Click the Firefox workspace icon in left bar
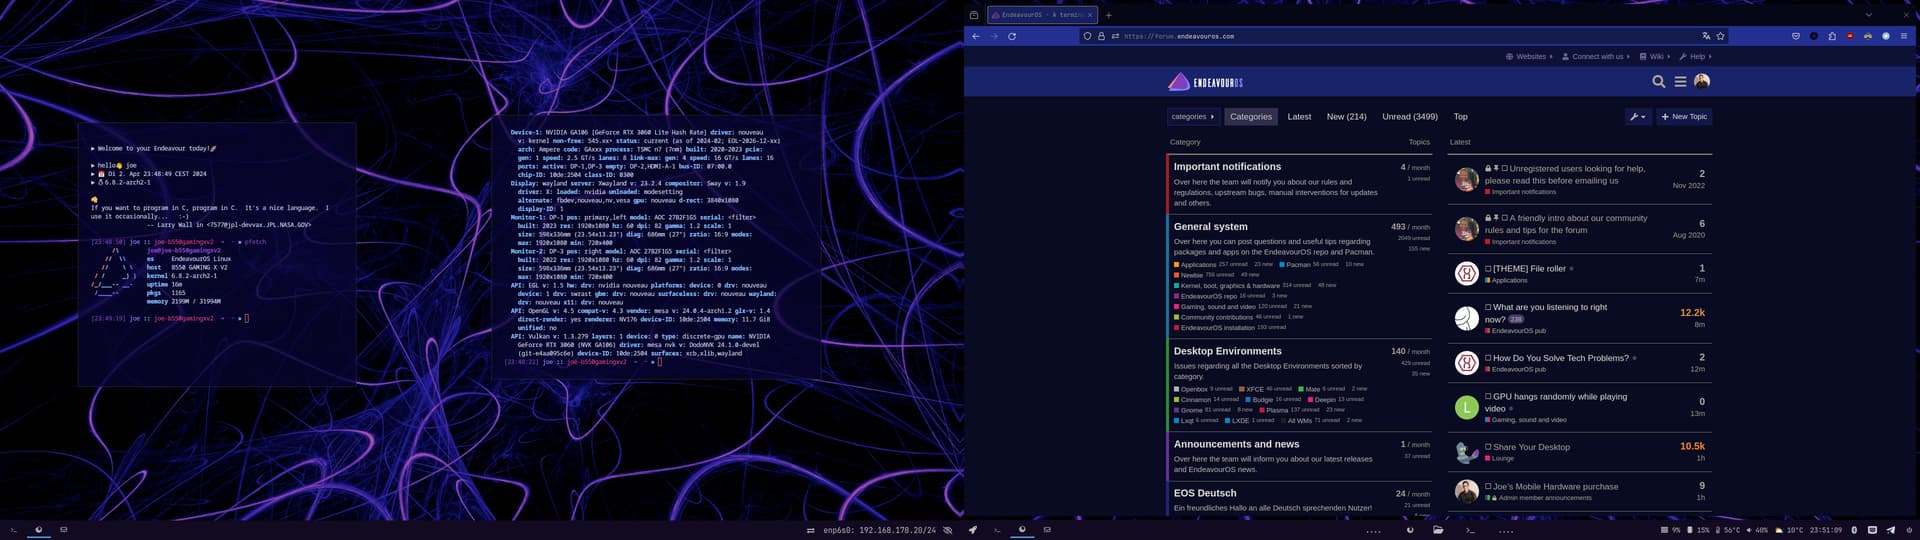The width and height of the screenshot is (1920, 540). (39, 530)
